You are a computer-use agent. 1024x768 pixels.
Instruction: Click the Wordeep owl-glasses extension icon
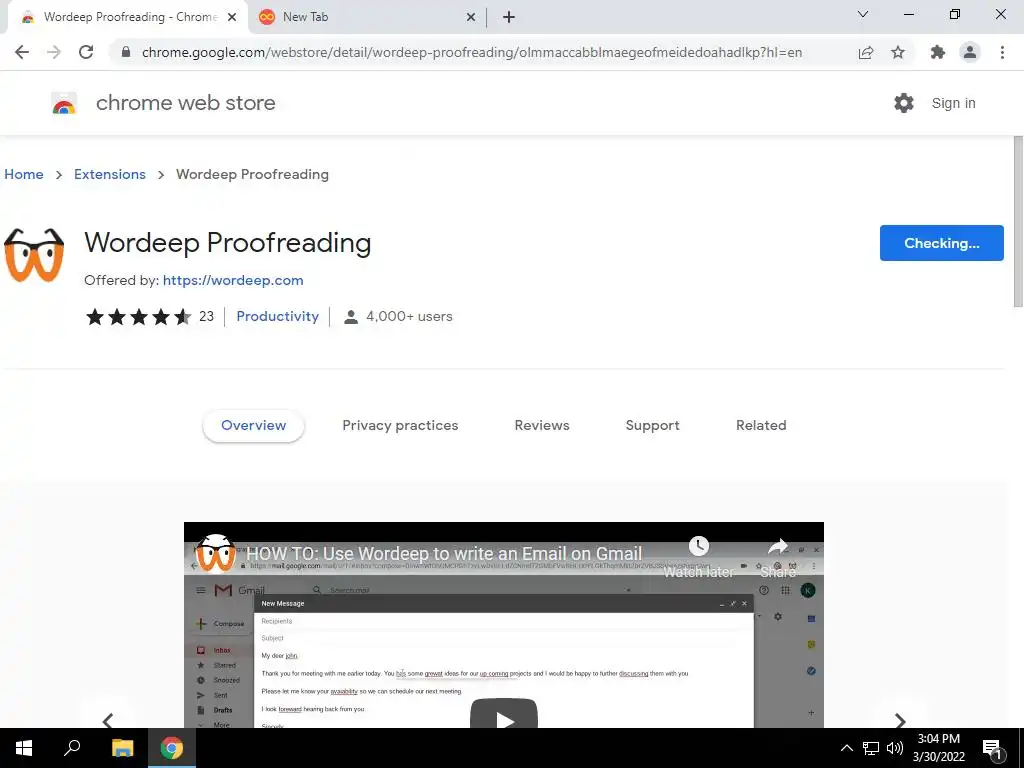point(34,255)
